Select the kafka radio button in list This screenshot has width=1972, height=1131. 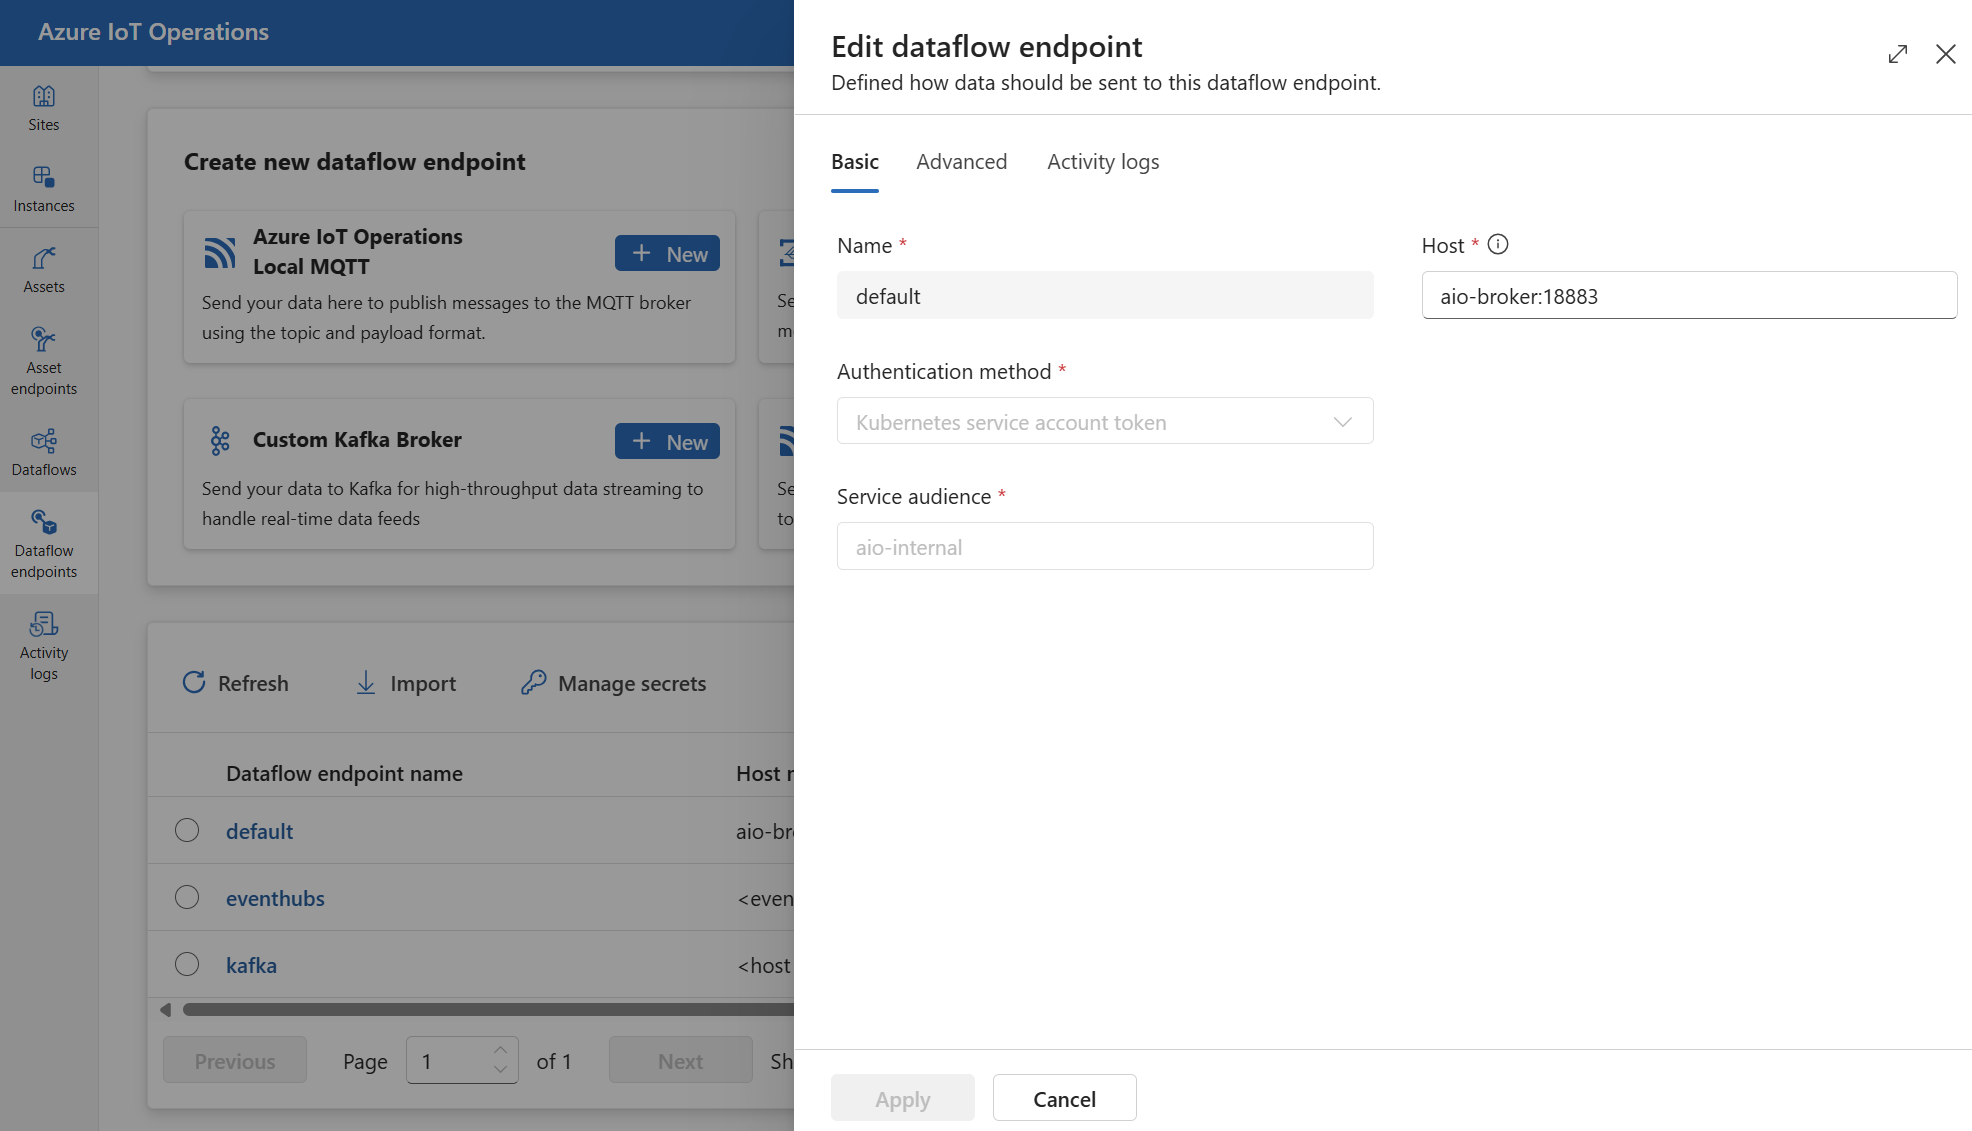186,963
